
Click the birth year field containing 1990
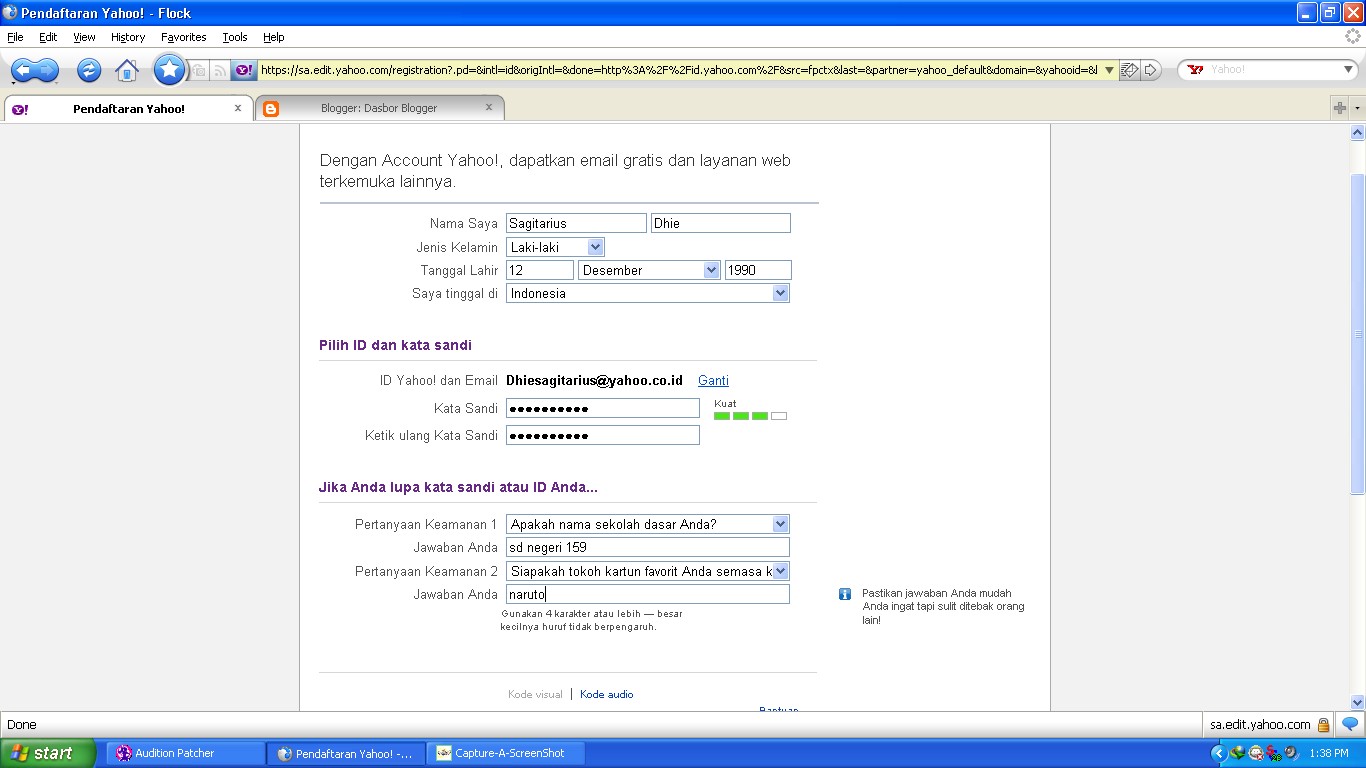click(758, 270)
